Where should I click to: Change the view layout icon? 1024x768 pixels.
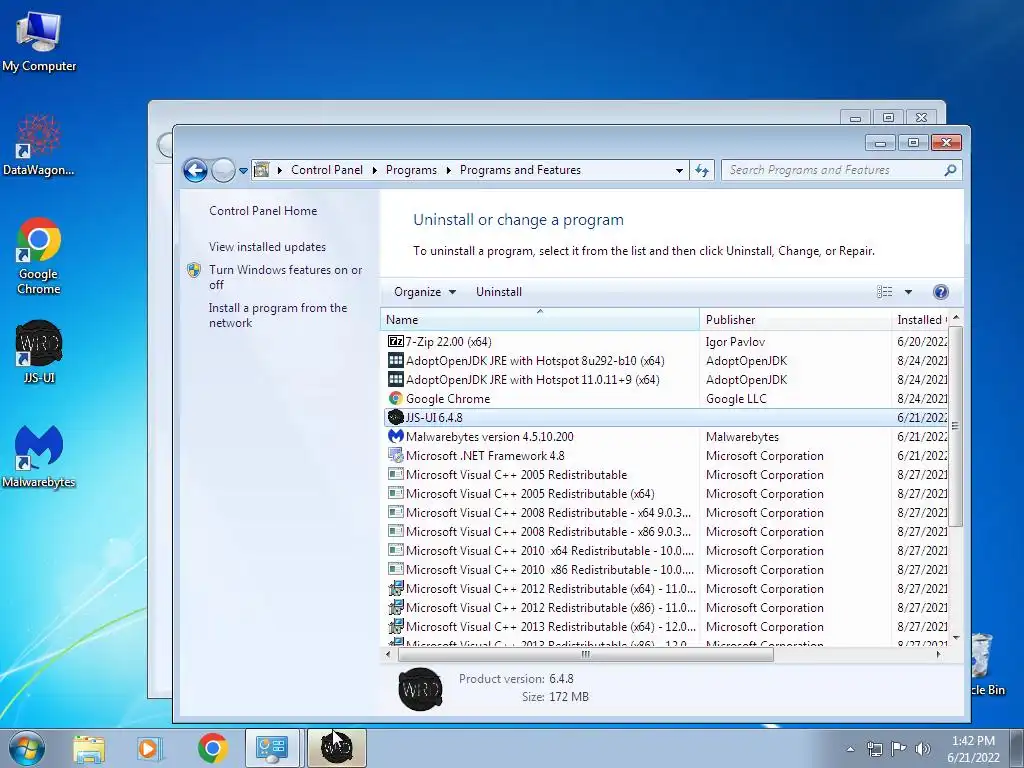[x=884, y=292]
